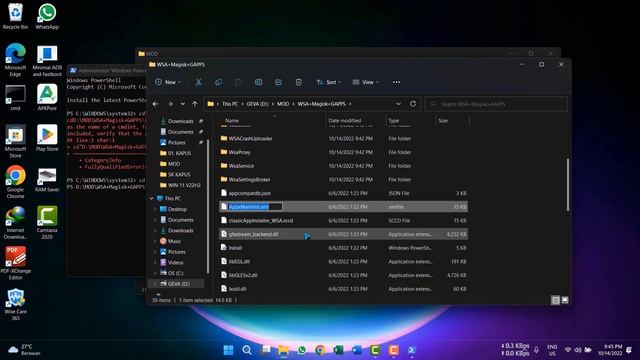640x360 pixels.
Task: Click the Copy icon in Explorer toolbar
Action: click(x=218, y=82)
